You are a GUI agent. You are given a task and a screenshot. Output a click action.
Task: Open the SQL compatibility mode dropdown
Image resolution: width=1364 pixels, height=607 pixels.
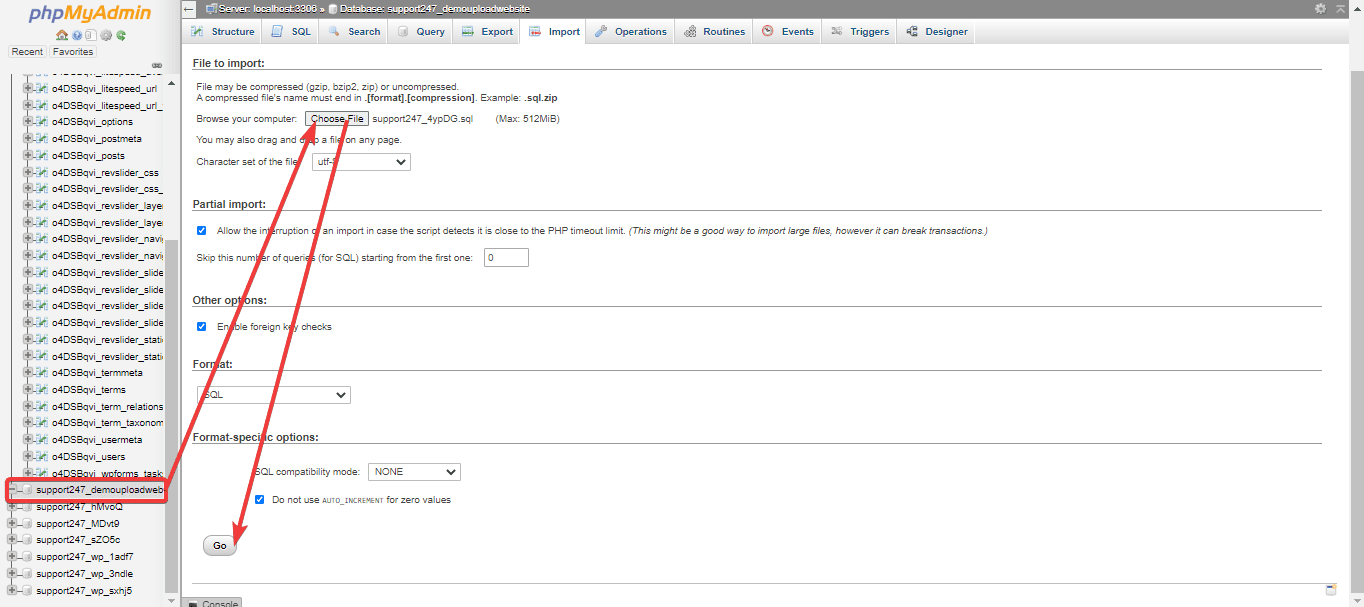[414, 472]
